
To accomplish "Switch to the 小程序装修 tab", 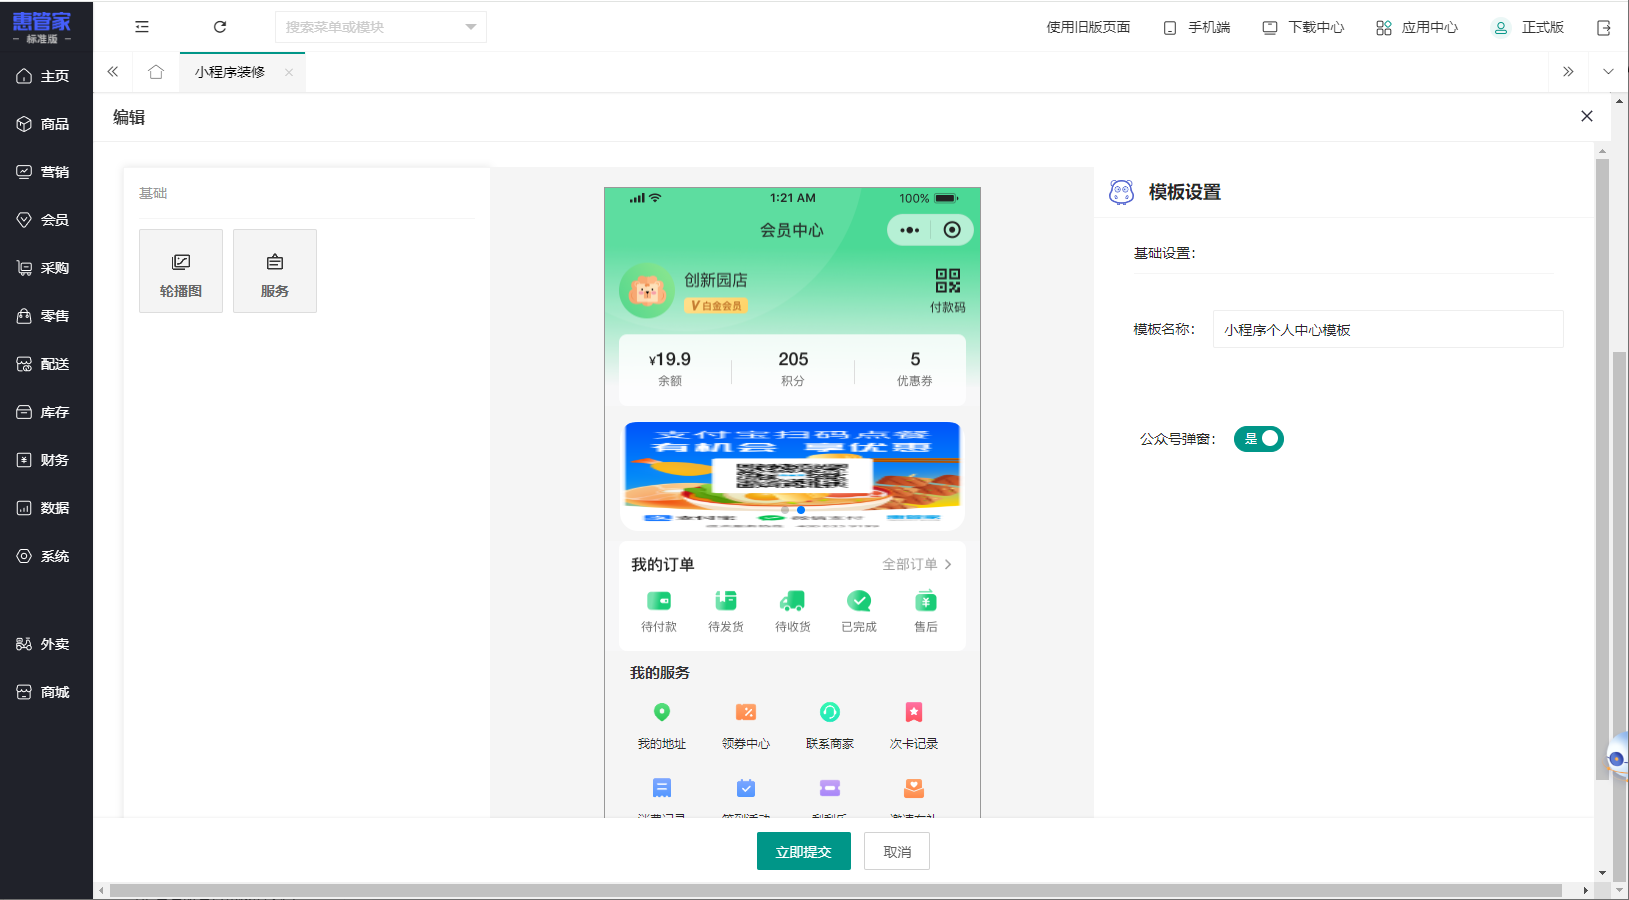I will pyautogui.click(x=230, y=72).
